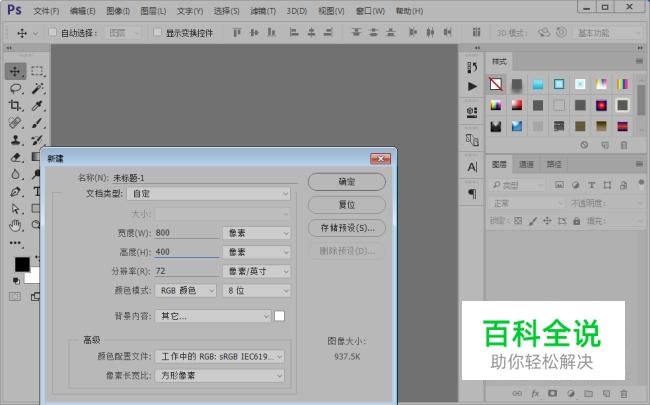Click the 名称 input field
The image size is (650, 405).
[x=204, y=178]
